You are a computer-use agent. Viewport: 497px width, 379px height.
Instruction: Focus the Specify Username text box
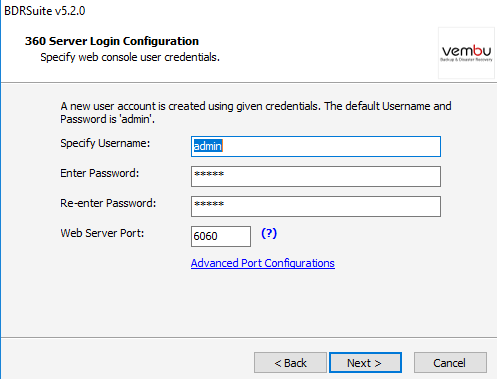316,146
